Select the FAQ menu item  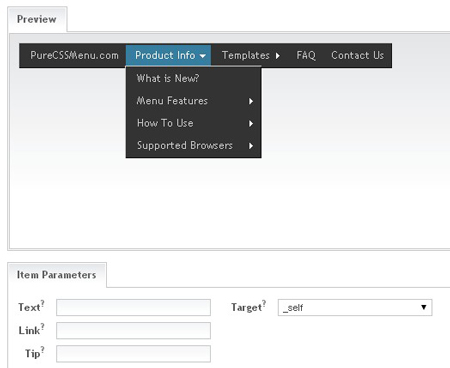[x=306, y=55]
